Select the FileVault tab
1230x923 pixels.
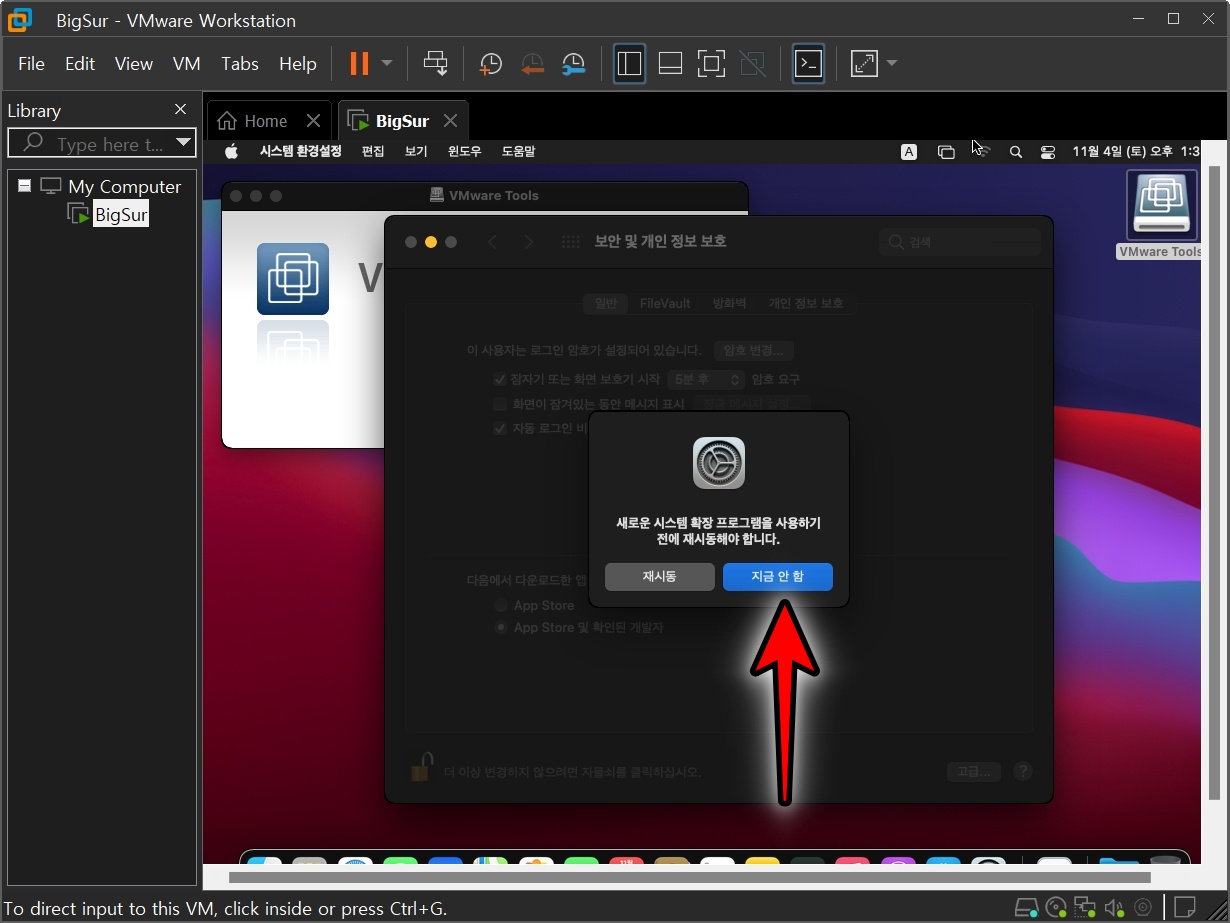pyautogui.click(x=665, y=303)
